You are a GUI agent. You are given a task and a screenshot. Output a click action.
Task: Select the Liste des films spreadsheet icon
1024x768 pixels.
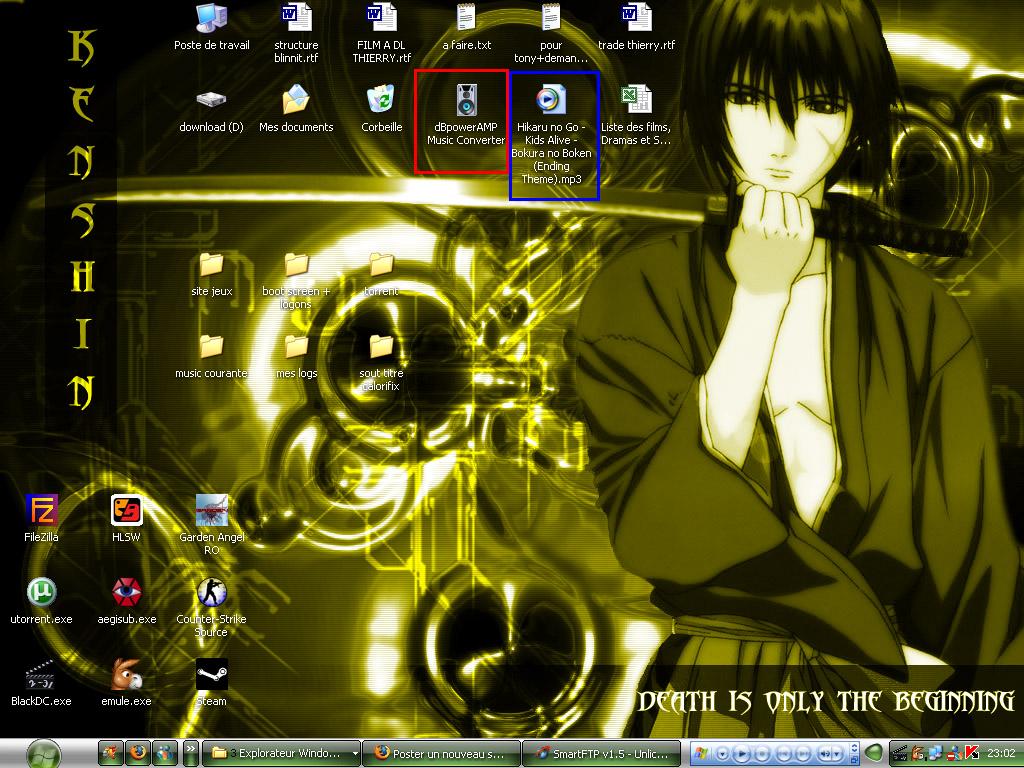636,116
